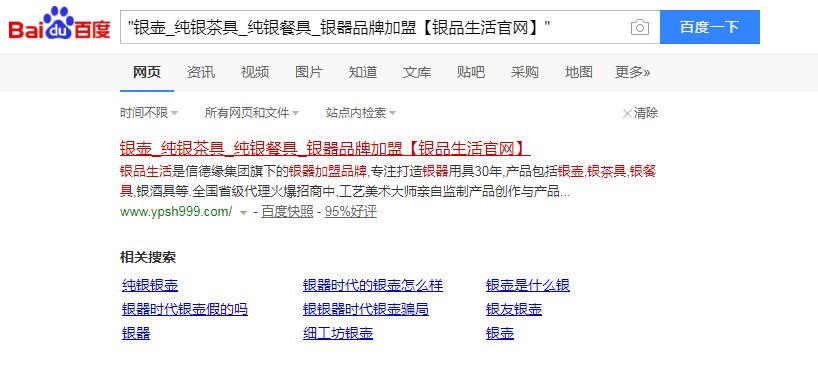This screenshot has height=370, width=818.
Task: Open the 视频 tab
Action: (255, 72)
